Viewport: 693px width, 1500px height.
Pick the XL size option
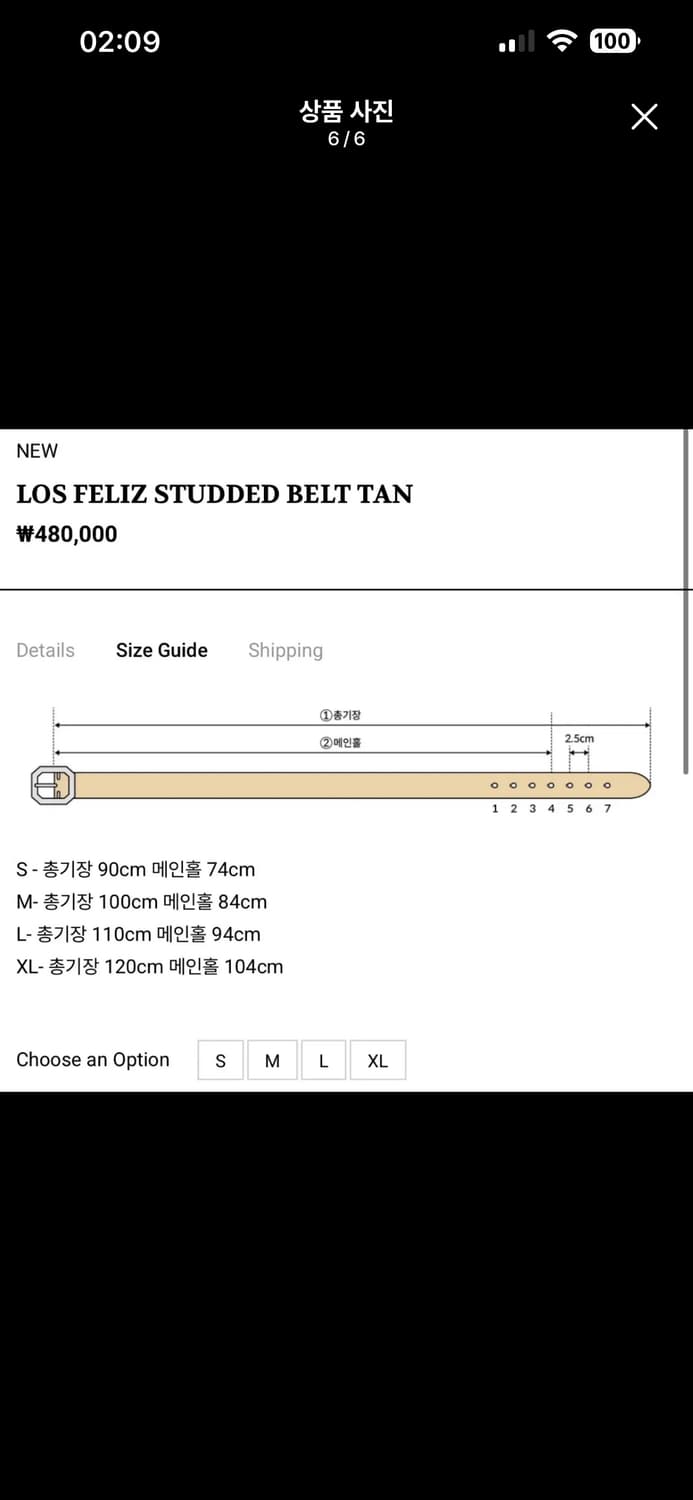(x=377, y=1061)
